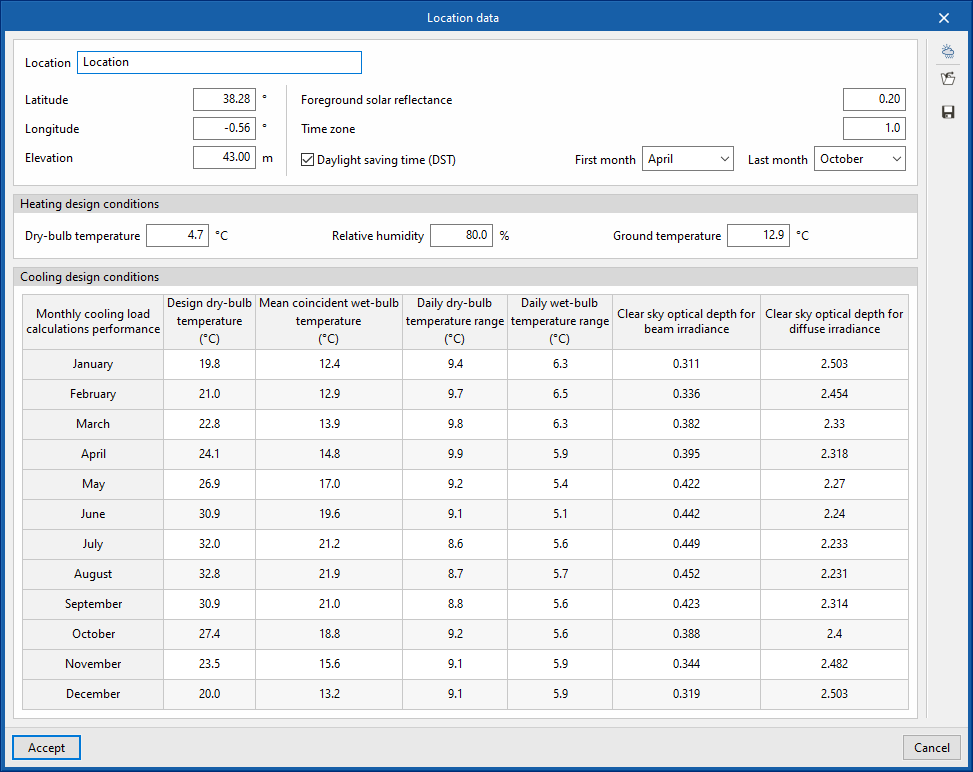
Task: Click the Time zone value field
Action: 874,128
